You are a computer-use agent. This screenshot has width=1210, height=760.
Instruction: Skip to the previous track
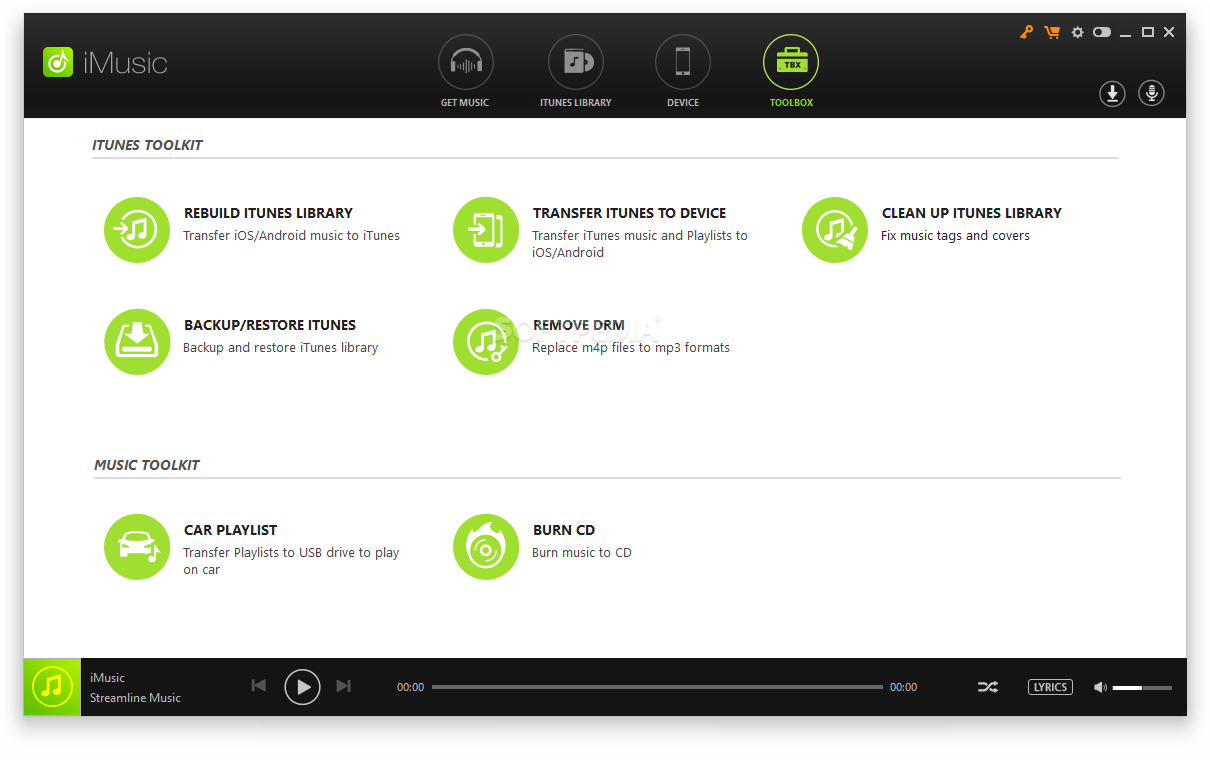258,686
